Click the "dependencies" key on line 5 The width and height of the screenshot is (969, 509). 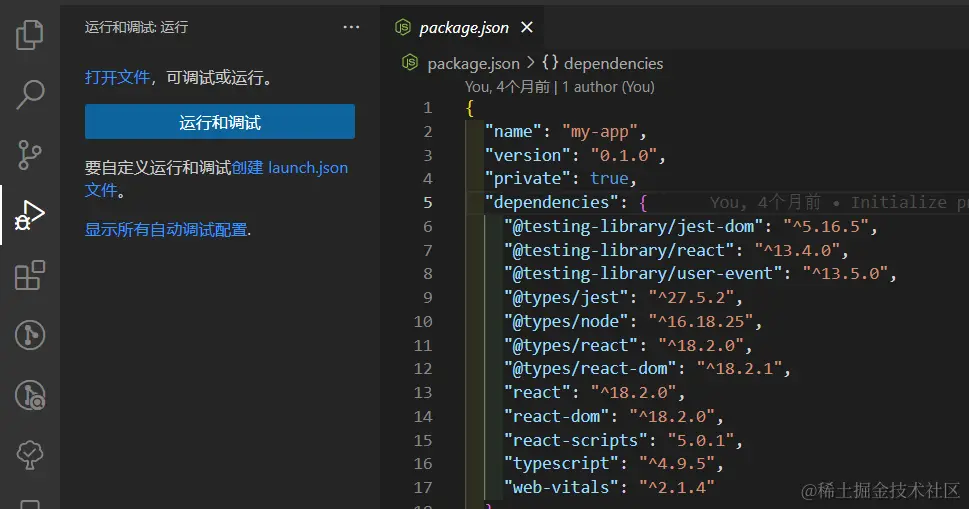pyautogui.click(x=551, y=203)
